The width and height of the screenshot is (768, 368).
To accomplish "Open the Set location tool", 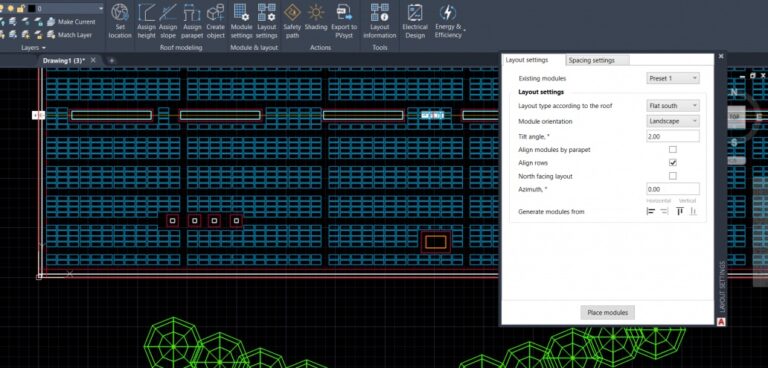I will pos(120,22).
